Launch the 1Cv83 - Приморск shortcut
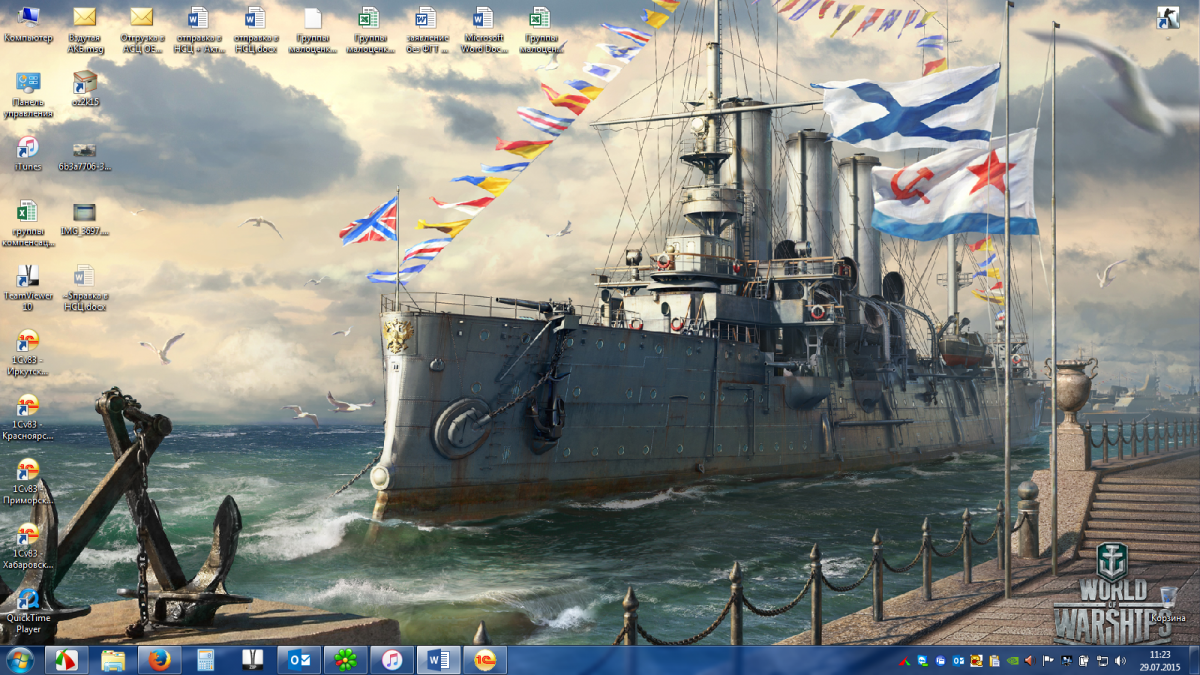The height and width of the screenshot is (675, 1200). click(28, 482)
